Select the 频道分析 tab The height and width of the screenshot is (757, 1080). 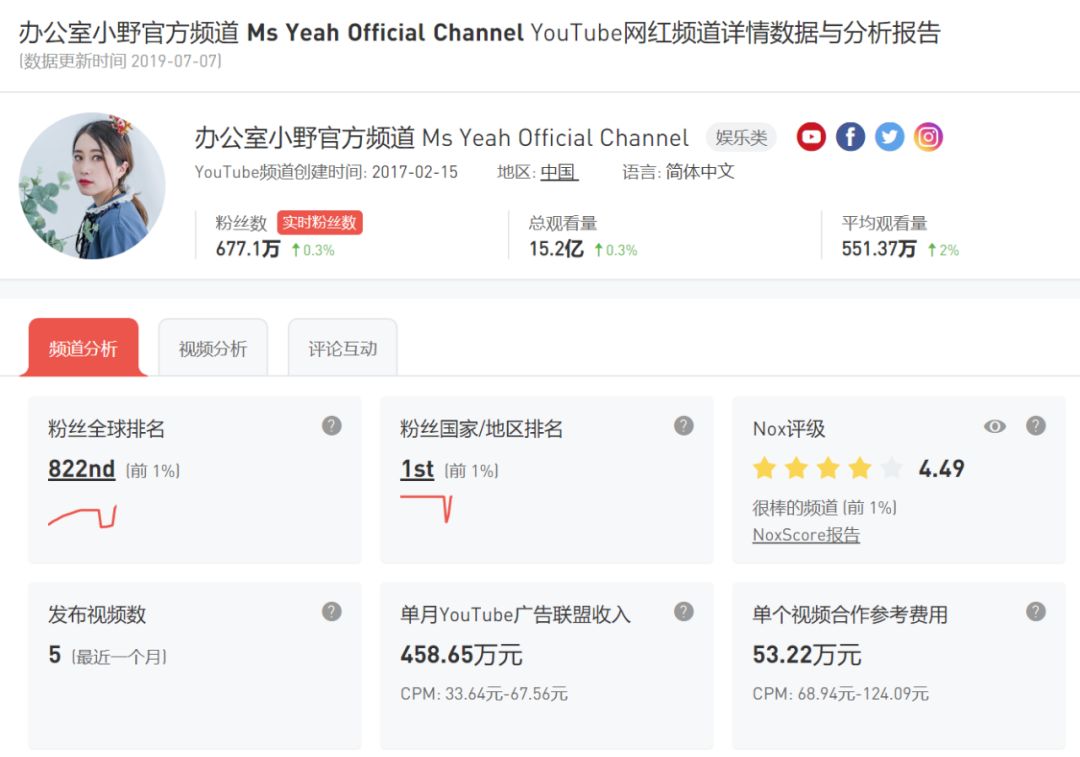point(83,347)
